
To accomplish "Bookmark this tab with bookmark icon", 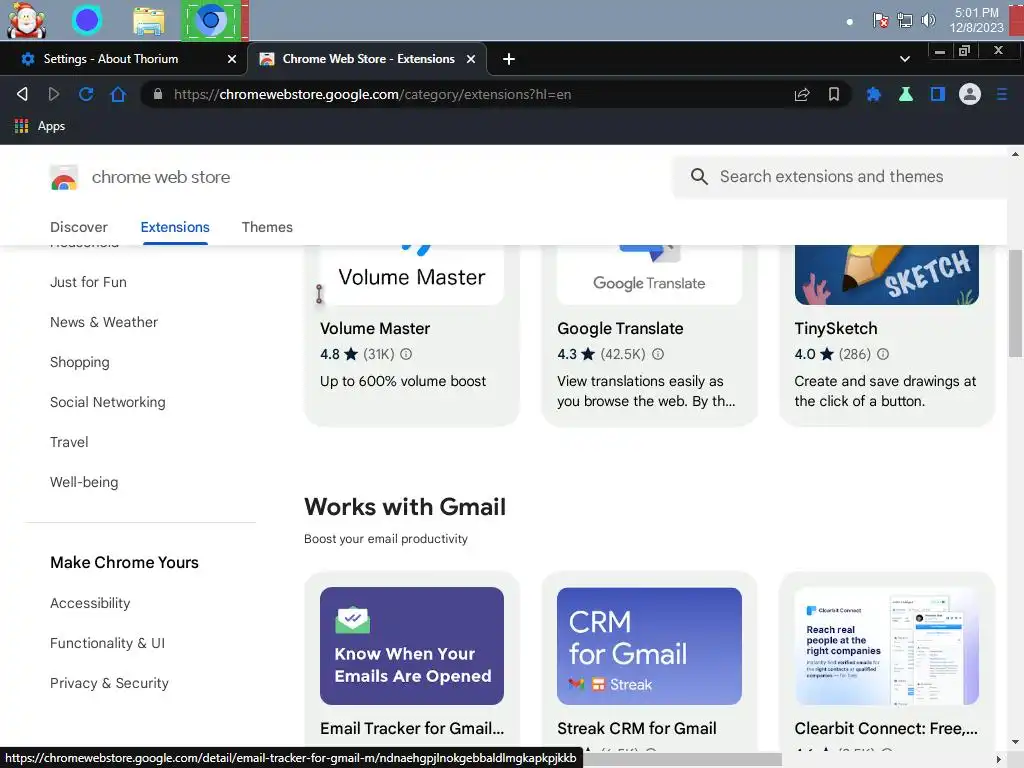I will [834, 94].
